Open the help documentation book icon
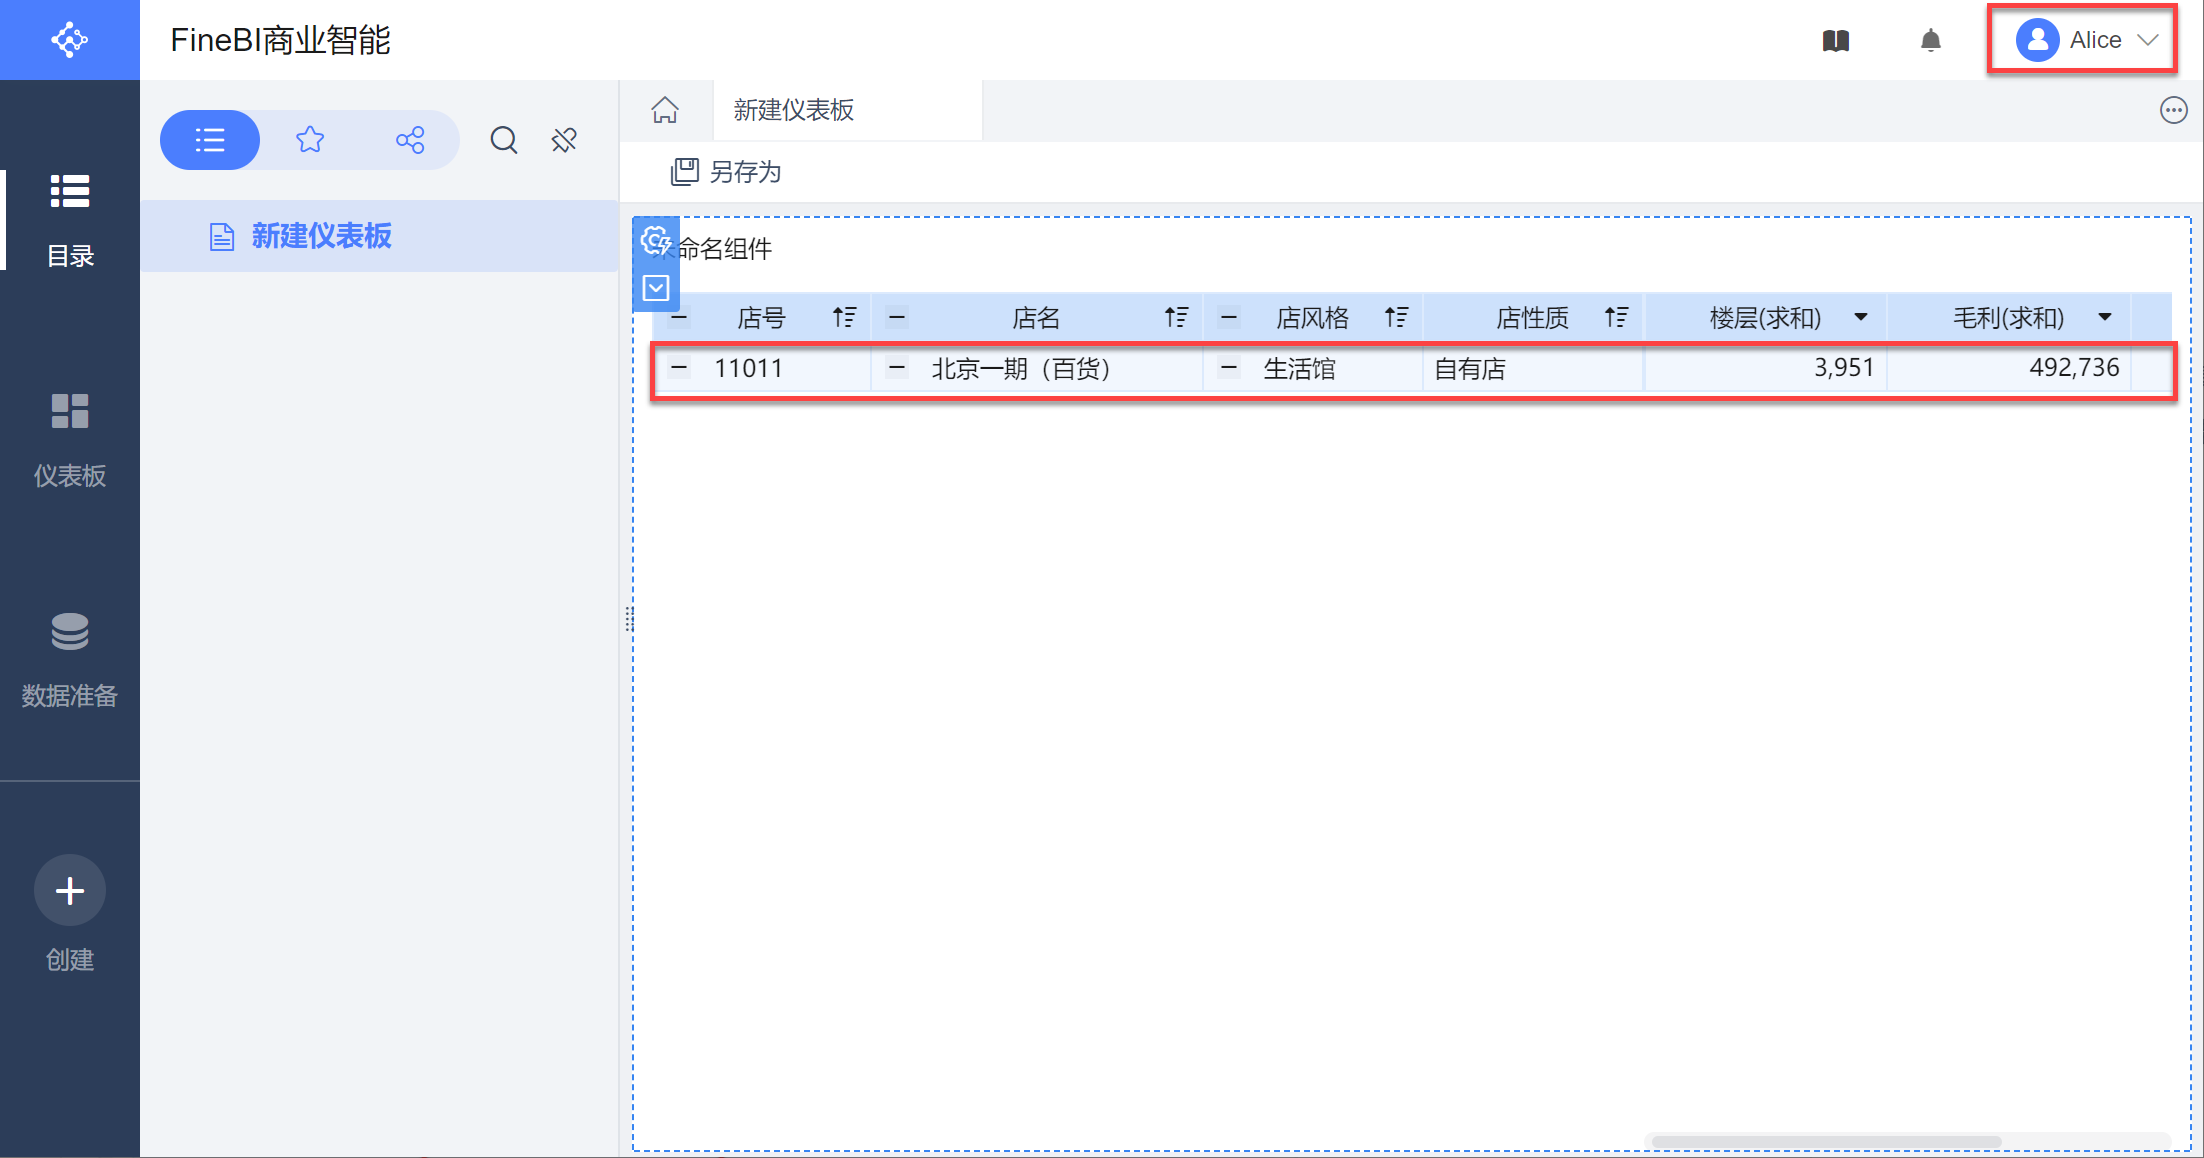2204x1158 pixels. (1835, 41)
